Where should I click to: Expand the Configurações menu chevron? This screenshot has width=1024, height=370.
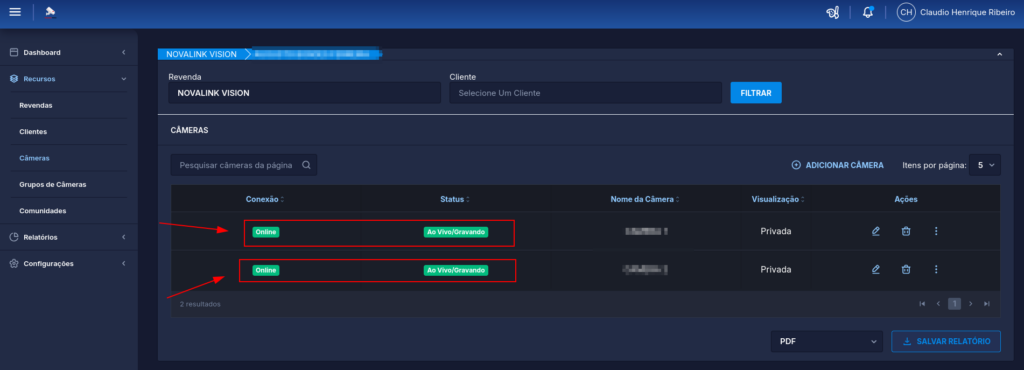[123, 264]
